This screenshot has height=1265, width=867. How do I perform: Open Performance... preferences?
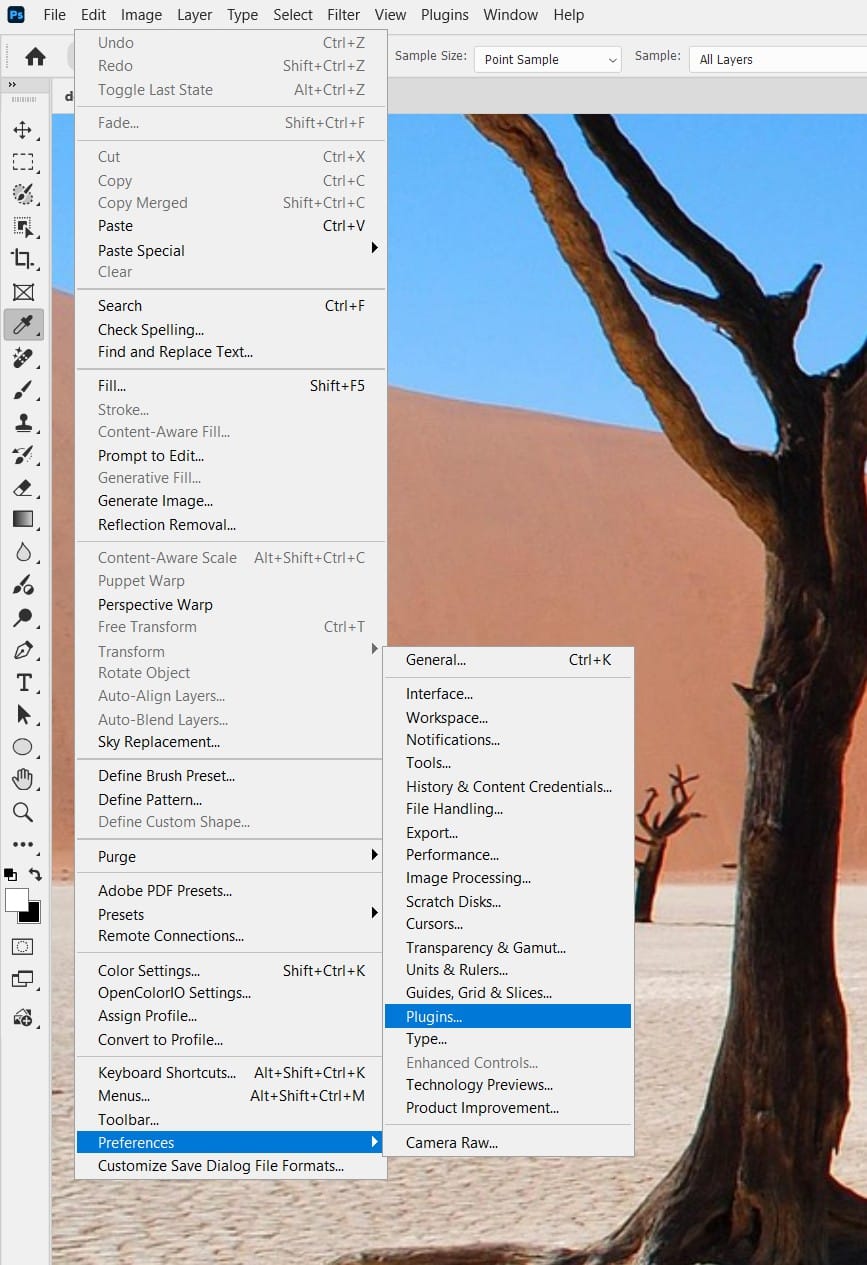click(508, 855)
